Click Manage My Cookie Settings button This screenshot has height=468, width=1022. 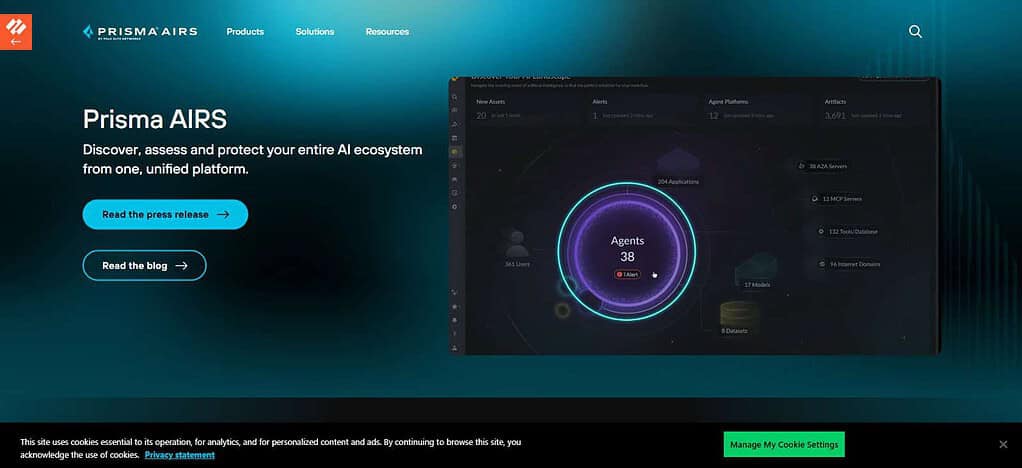[x=784, y=444]
